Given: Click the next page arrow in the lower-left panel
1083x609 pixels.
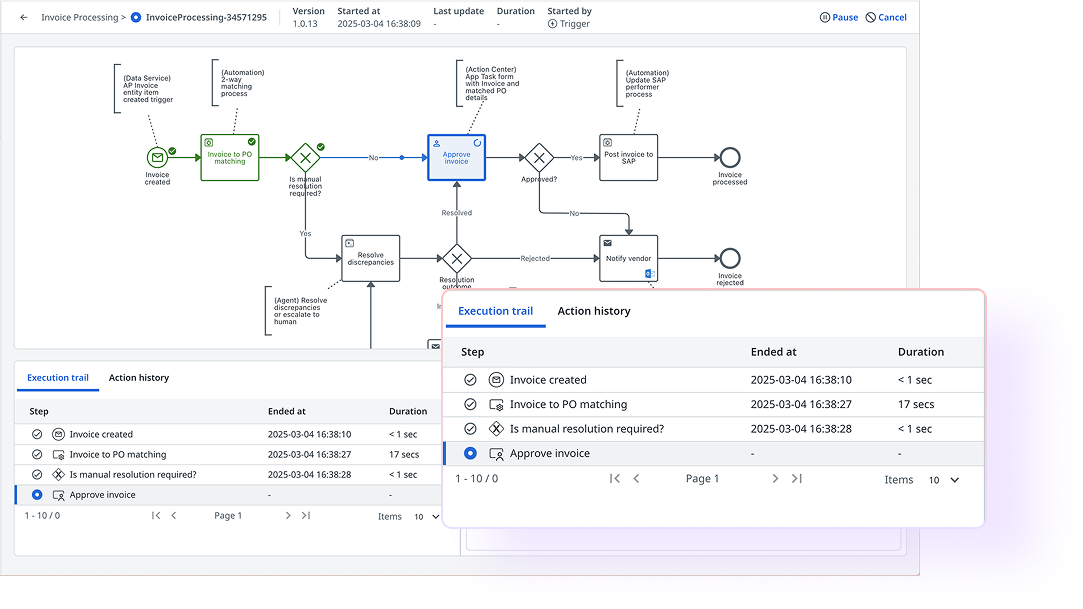Looking at the screenshot, I should [288, 516].
